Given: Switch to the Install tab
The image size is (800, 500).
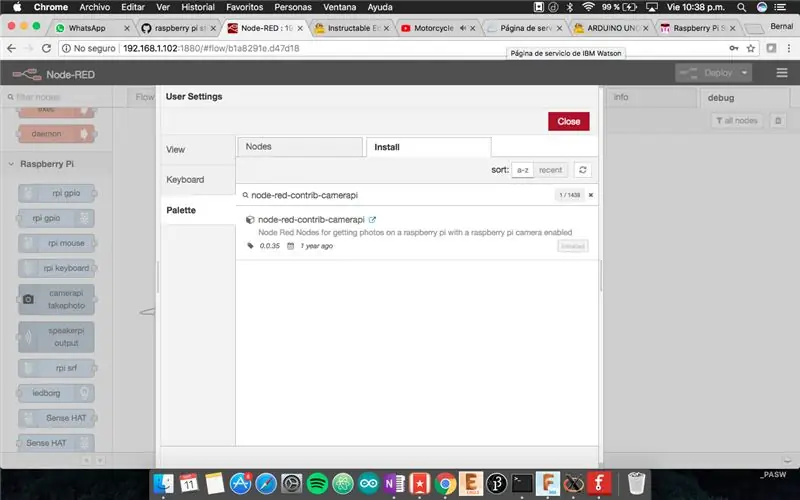Looking at the screenshot, I should 429,147.
